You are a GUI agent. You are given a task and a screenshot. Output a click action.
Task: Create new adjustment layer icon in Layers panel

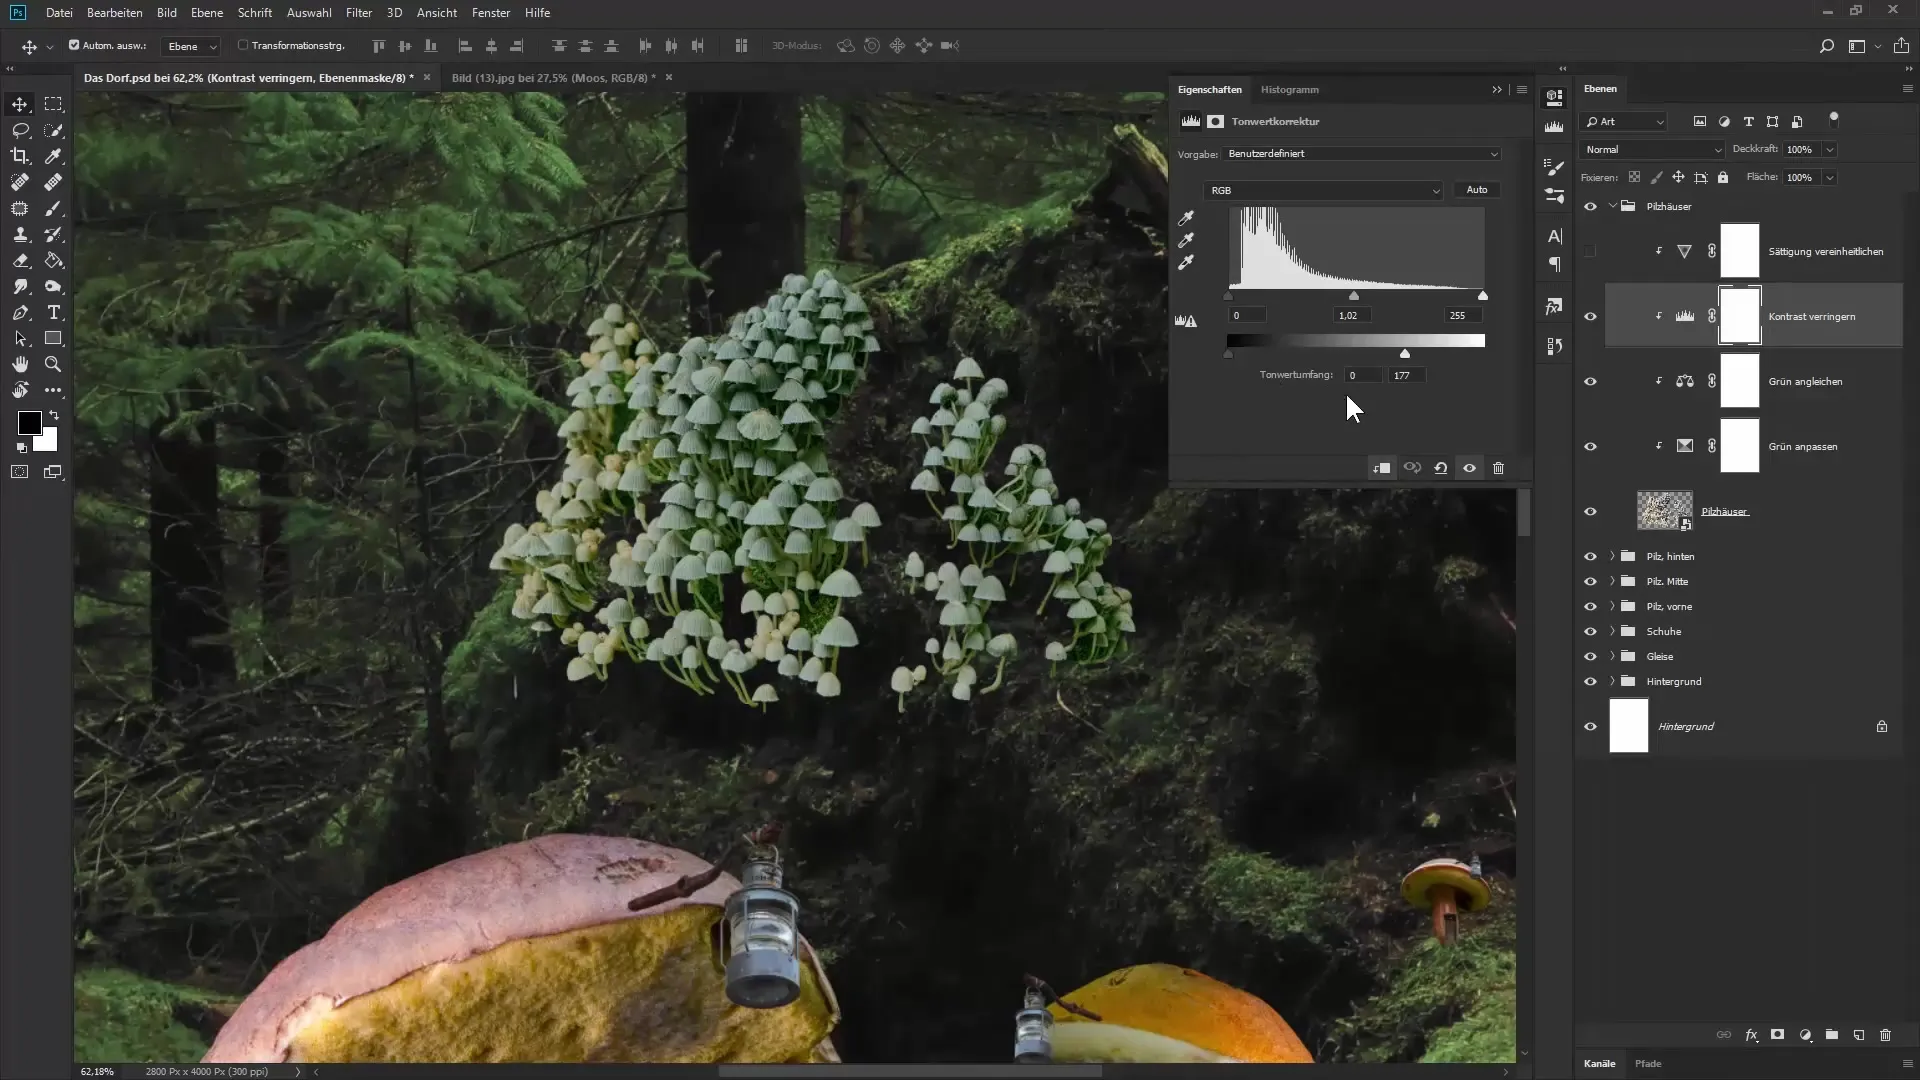tap(1805, 1035)
